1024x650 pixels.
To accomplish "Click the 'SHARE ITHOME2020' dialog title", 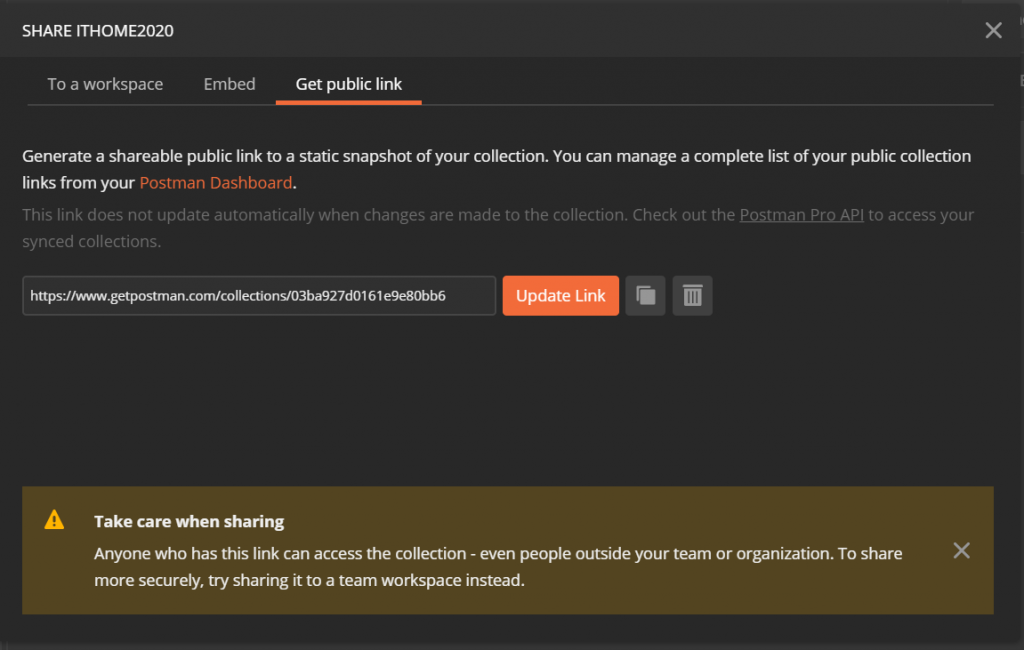I will point(98,30).
